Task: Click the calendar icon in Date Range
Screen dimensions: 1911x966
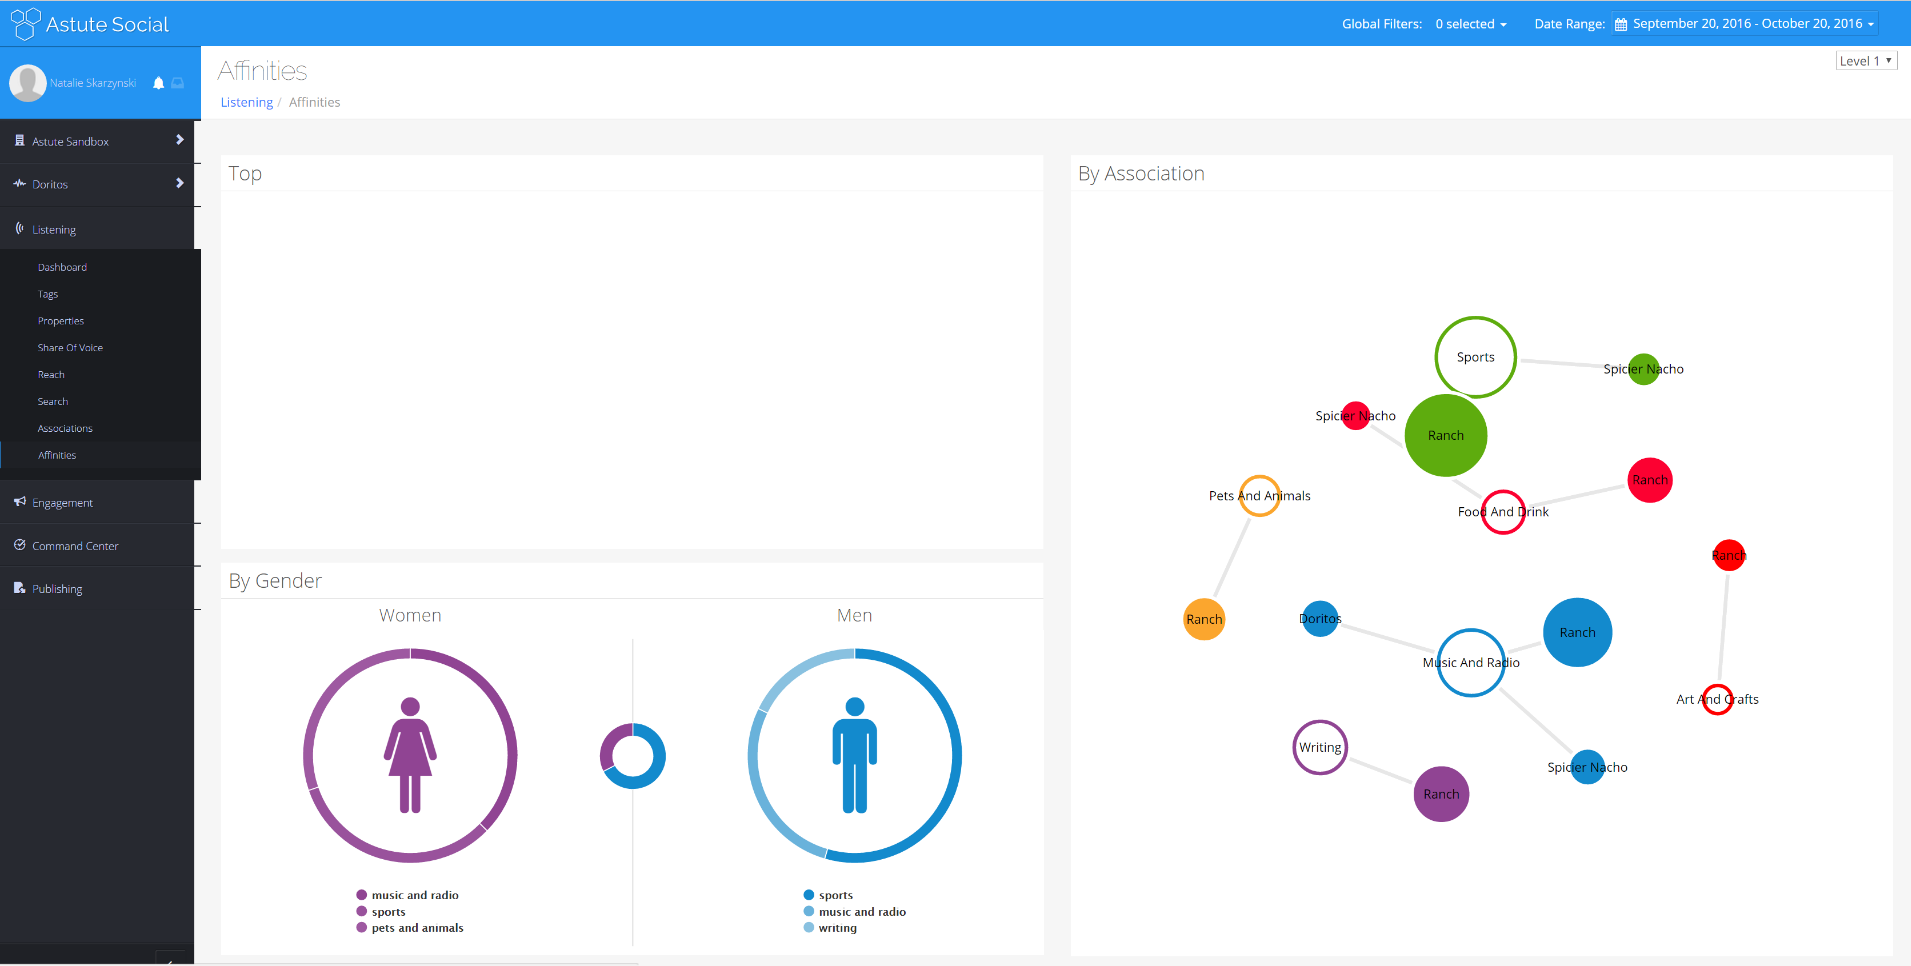Action: pos(1621,24)
